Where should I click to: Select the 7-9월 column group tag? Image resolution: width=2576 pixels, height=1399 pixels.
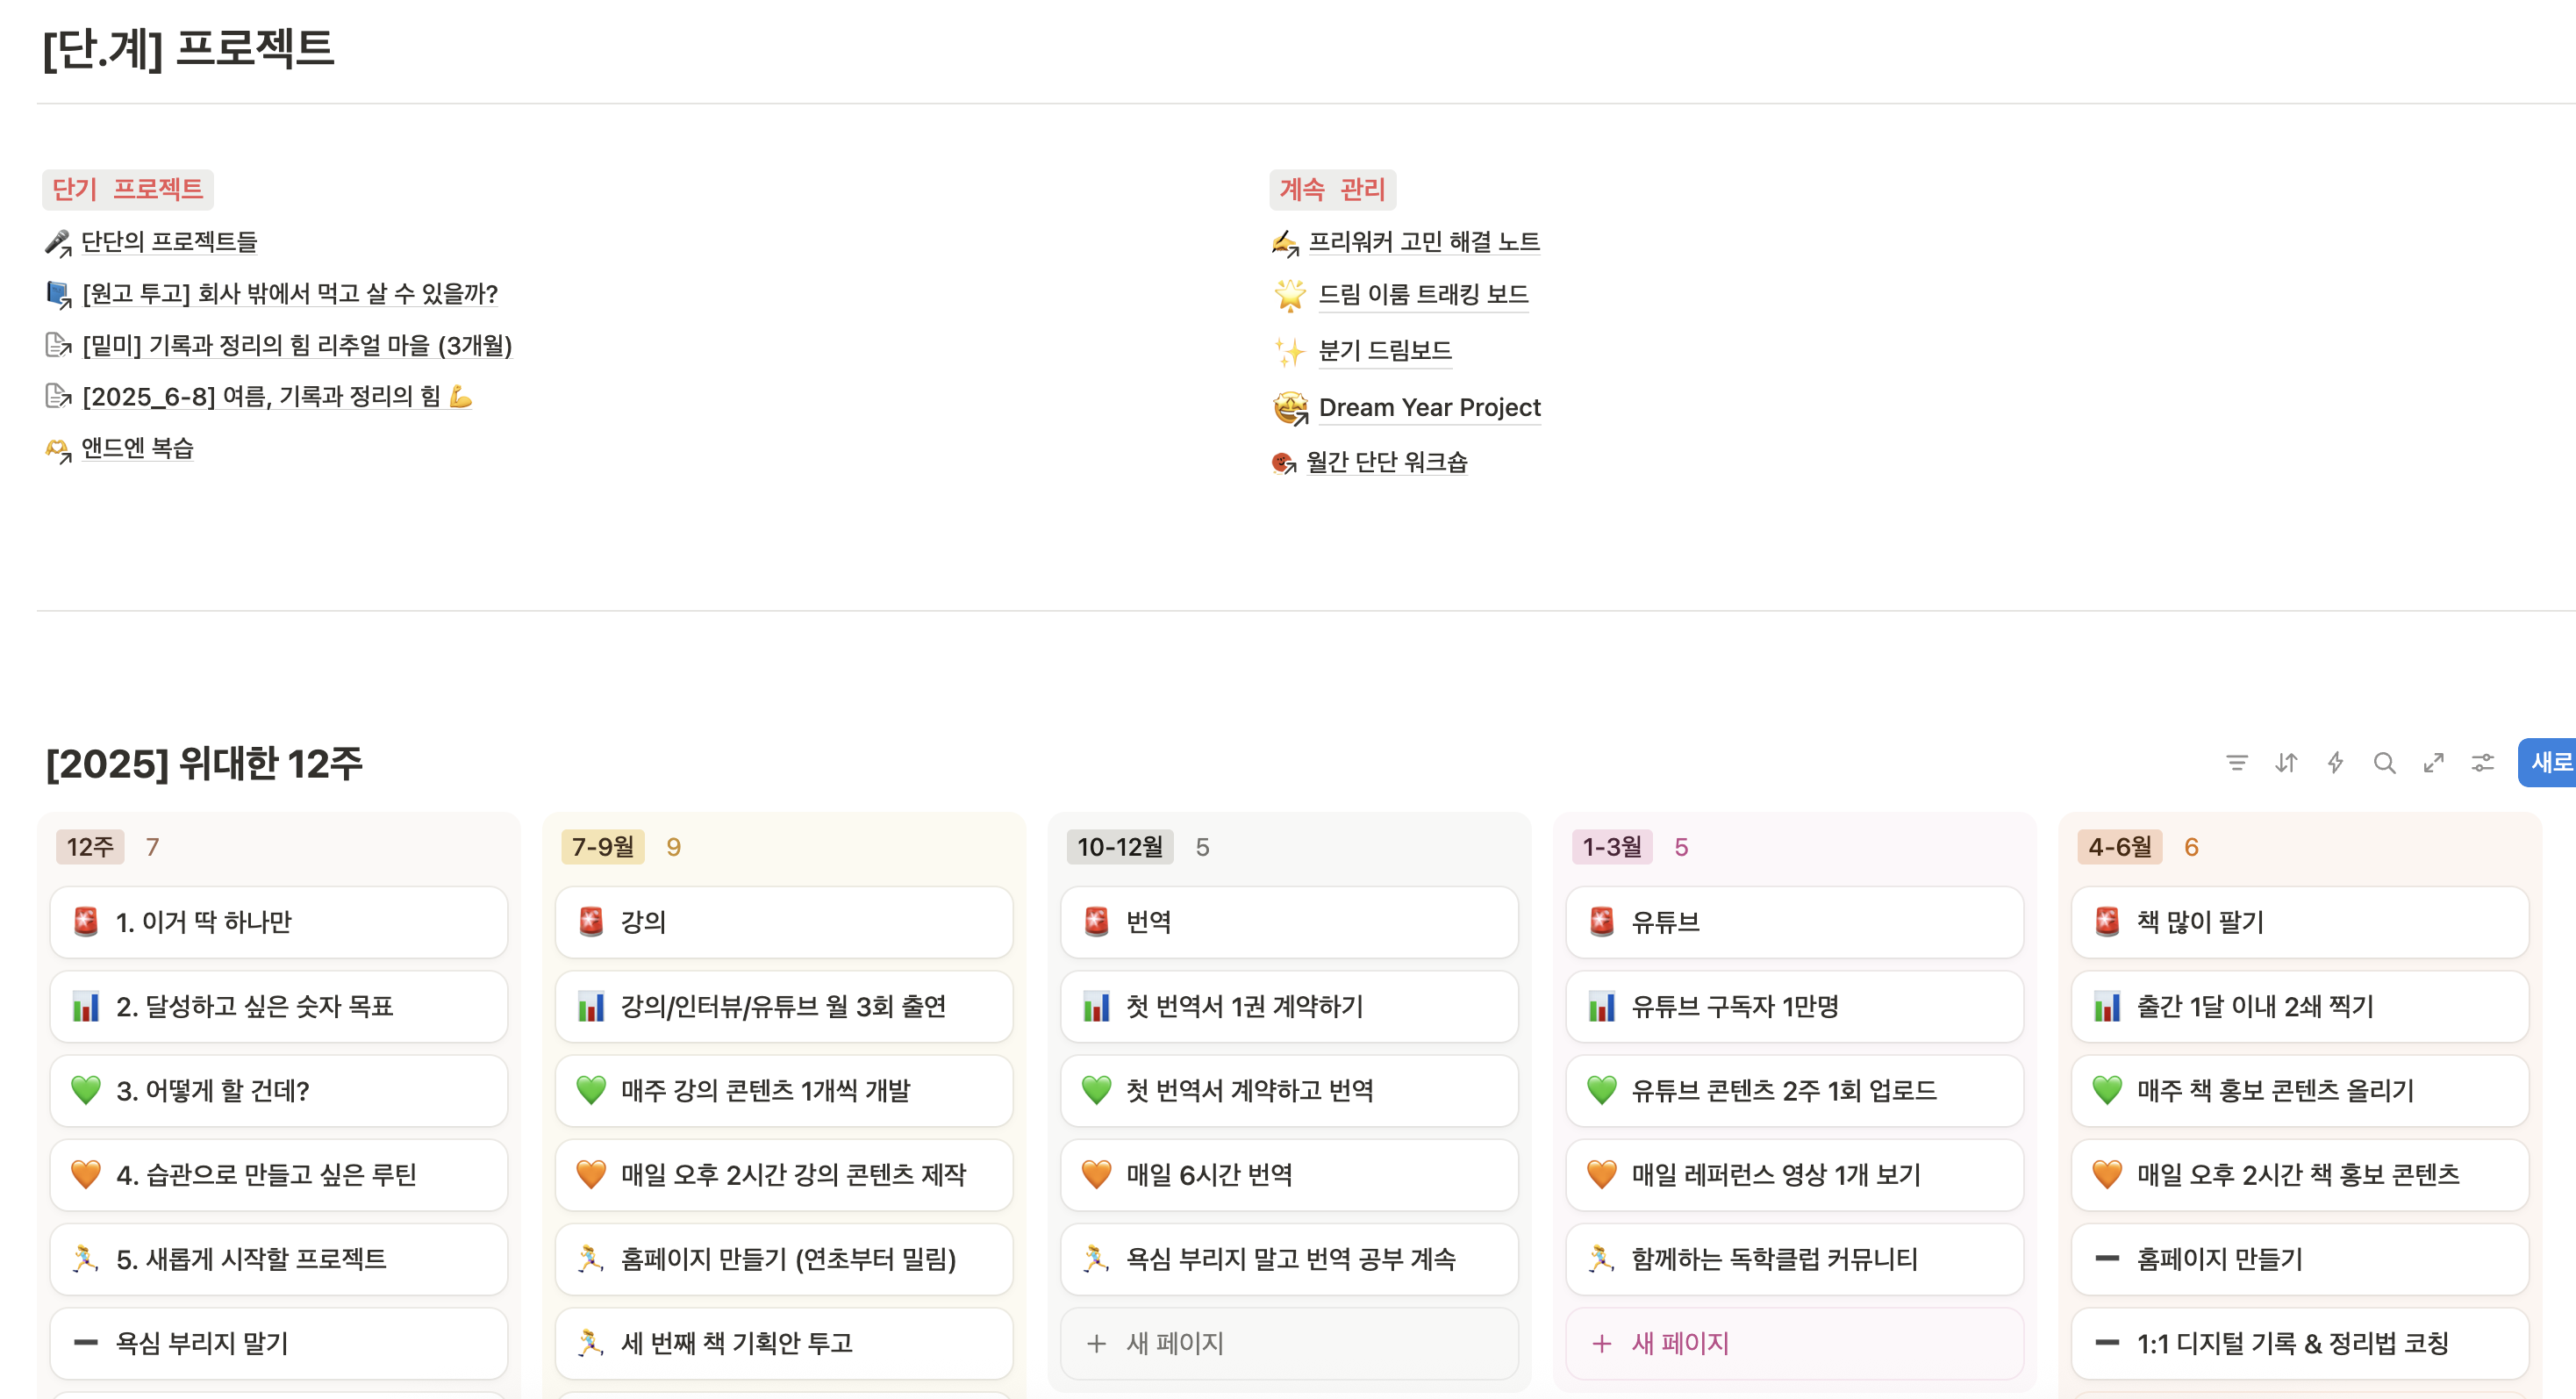click(602, 847)
